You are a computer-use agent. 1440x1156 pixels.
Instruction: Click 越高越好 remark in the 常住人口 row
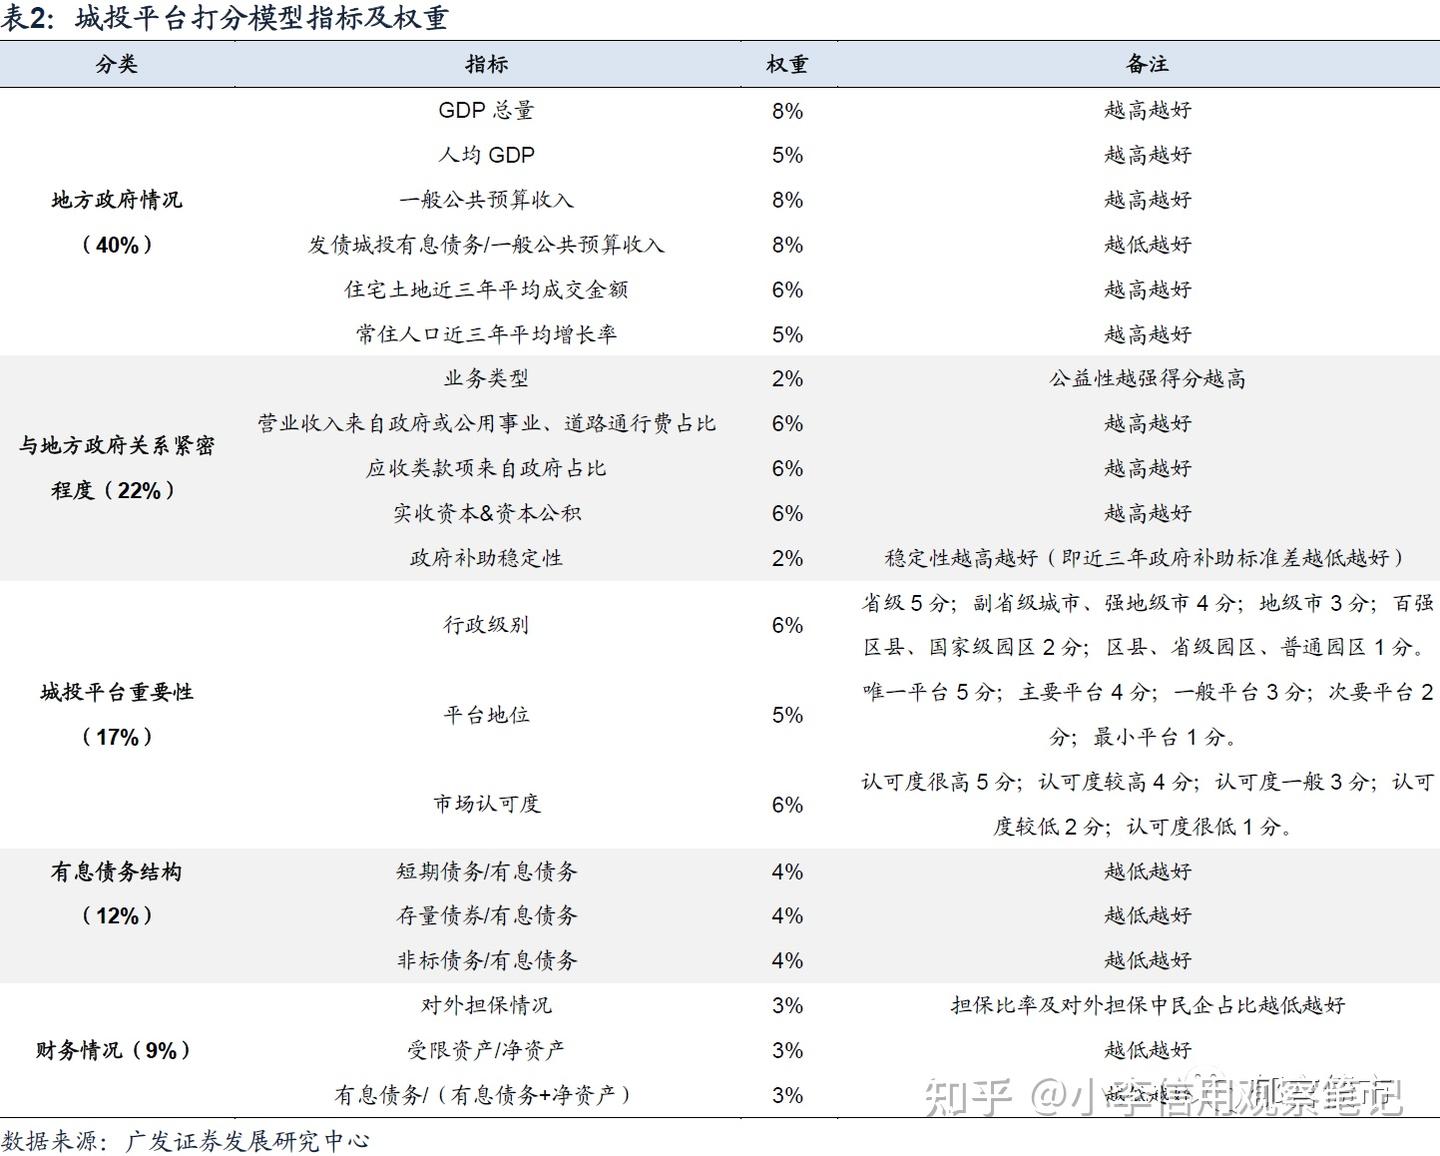tap(1148, 334)
